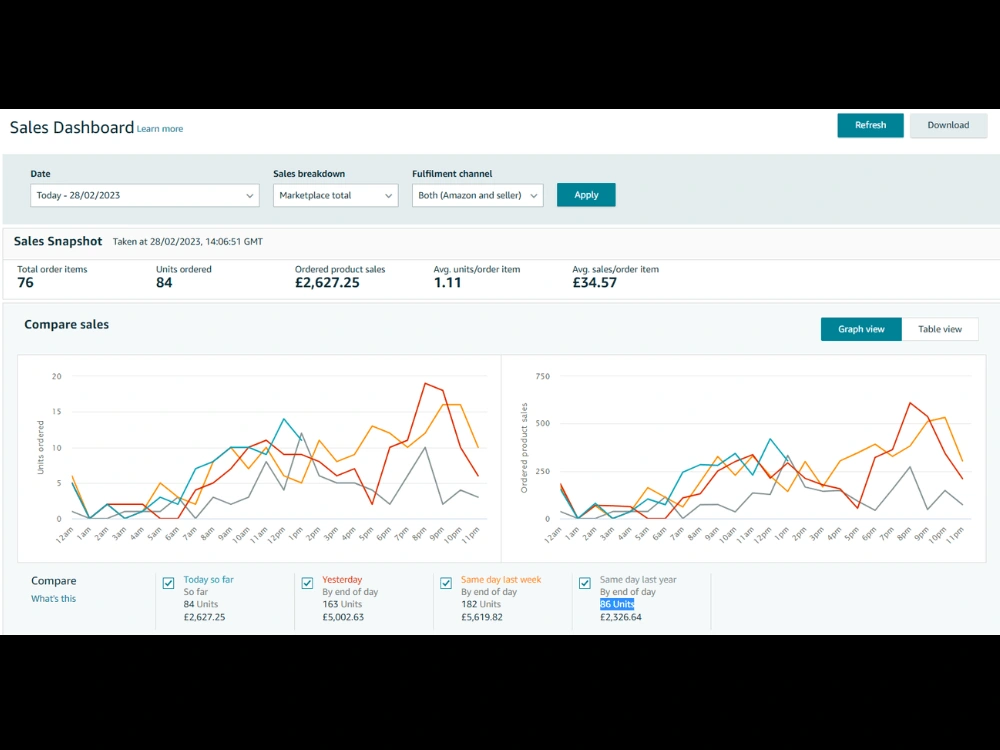Click the 'Ordered product sales' axis label on right chart

(524, 448)
